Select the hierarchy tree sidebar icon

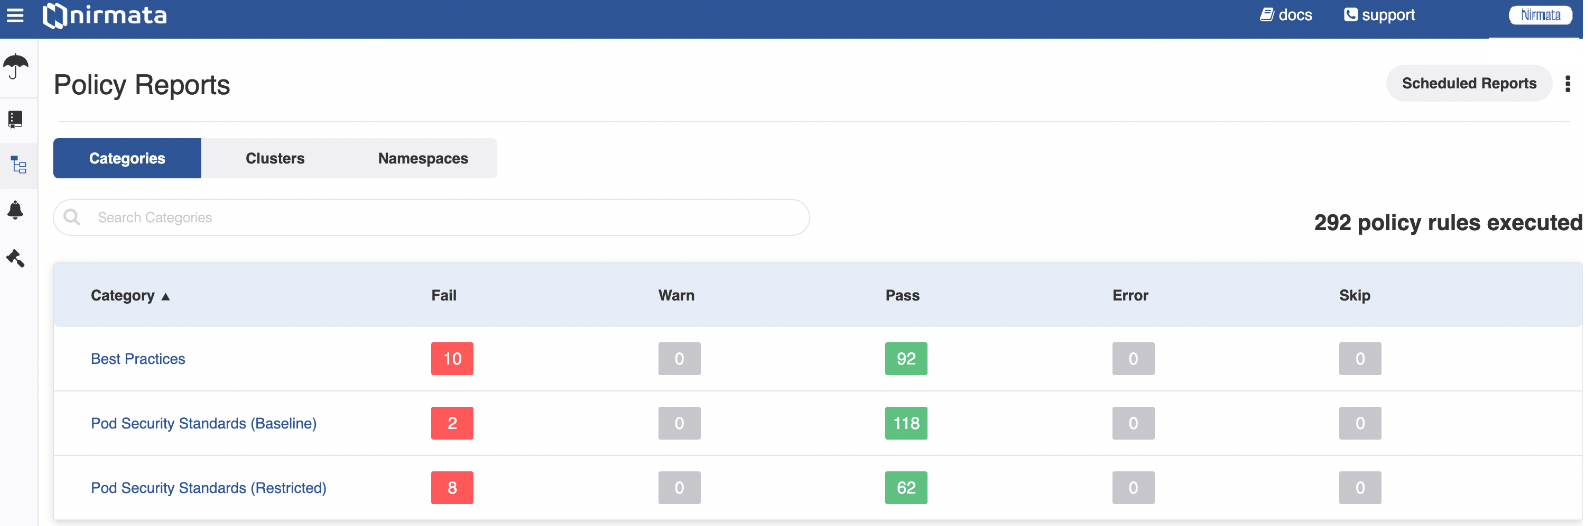pos(18,165)
